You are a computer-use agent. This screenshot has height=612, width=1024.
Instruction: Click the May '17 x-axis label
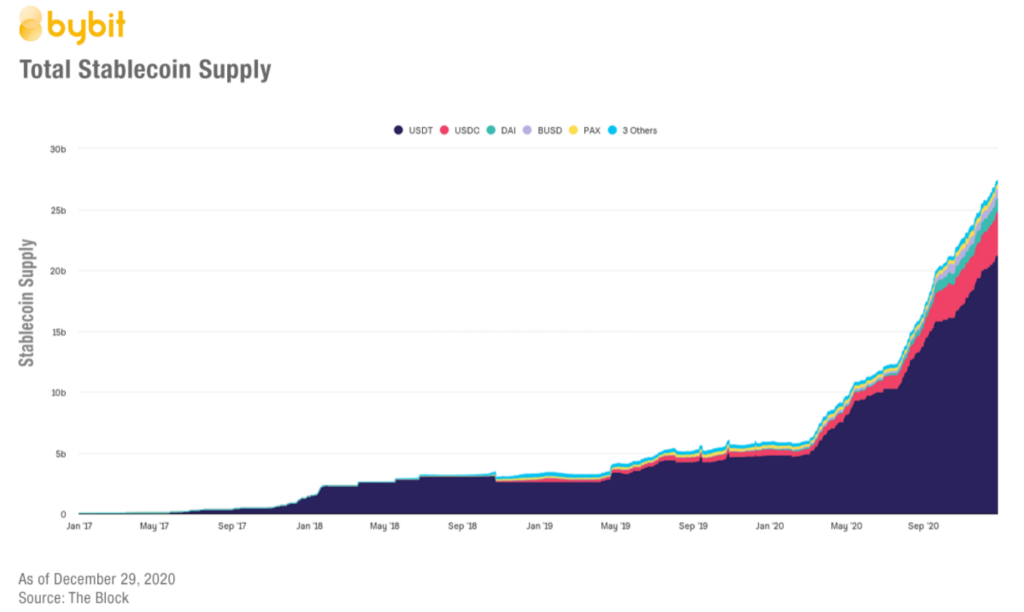click(154, 526)
